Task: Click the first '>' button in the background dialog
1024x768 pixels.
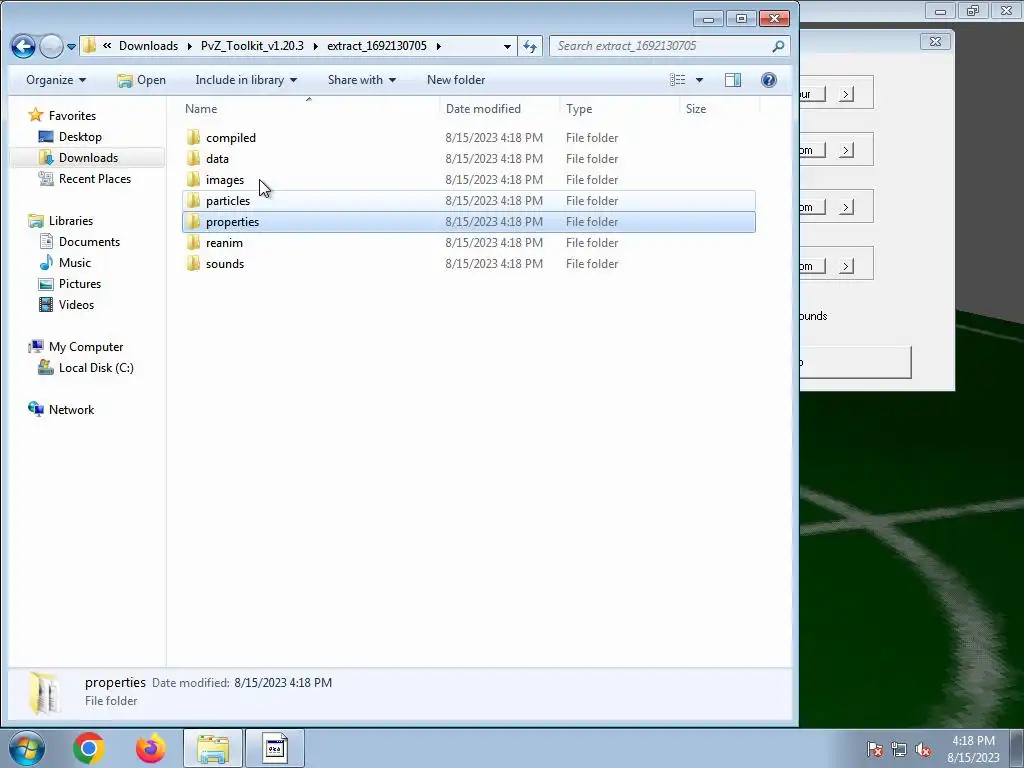Action: click(x=846, y=94)
